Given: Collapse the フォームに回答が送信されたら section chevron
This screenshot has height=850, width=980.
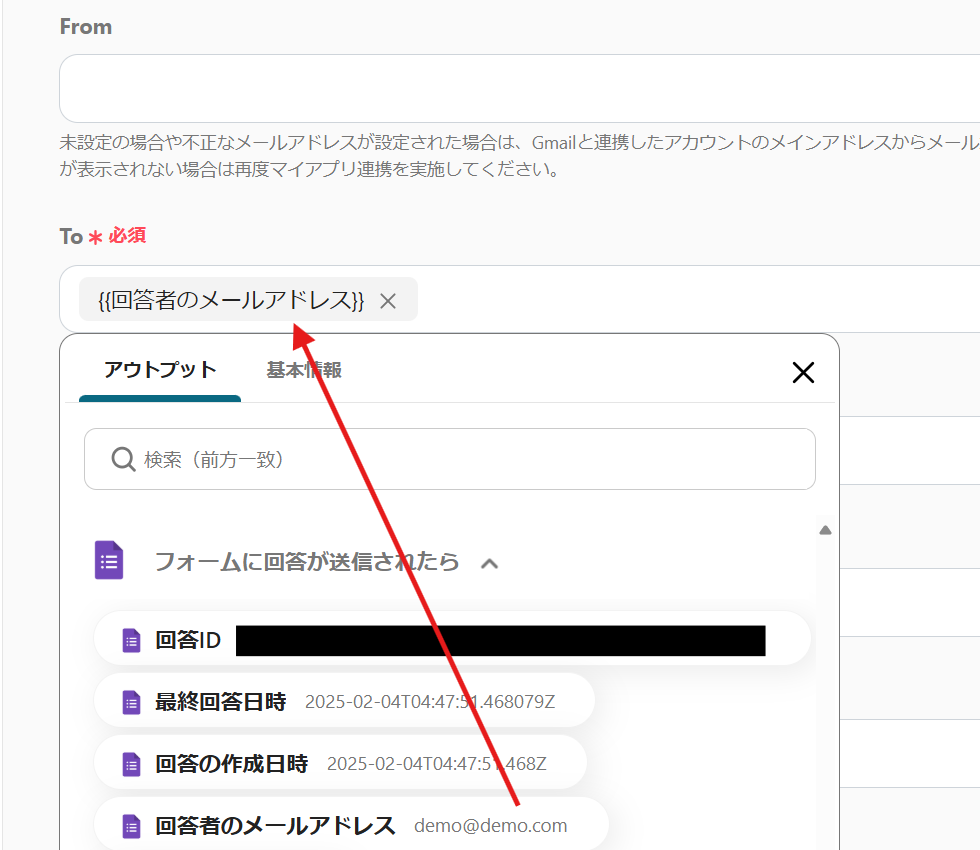Looking at the screenshot, I should 489,563.
